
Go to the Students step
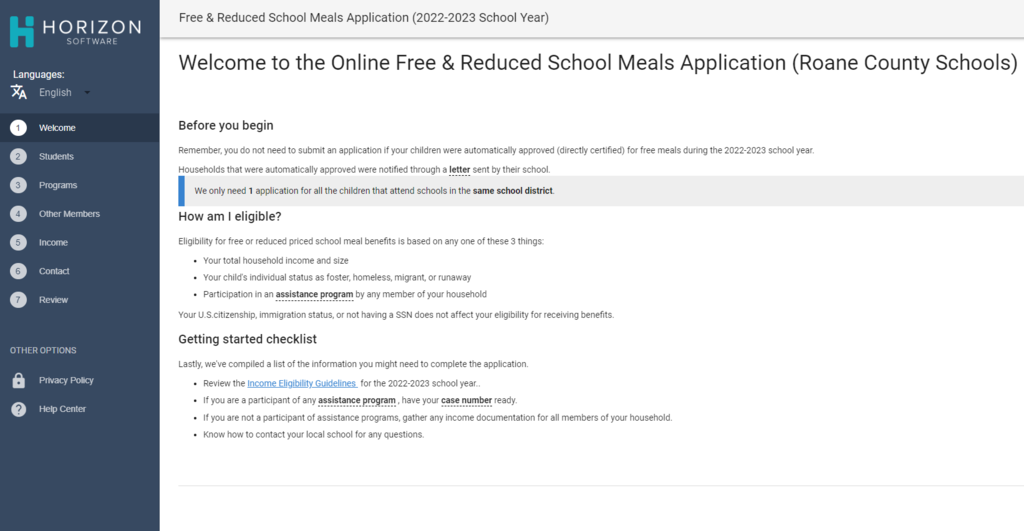(x=56, y=157)
